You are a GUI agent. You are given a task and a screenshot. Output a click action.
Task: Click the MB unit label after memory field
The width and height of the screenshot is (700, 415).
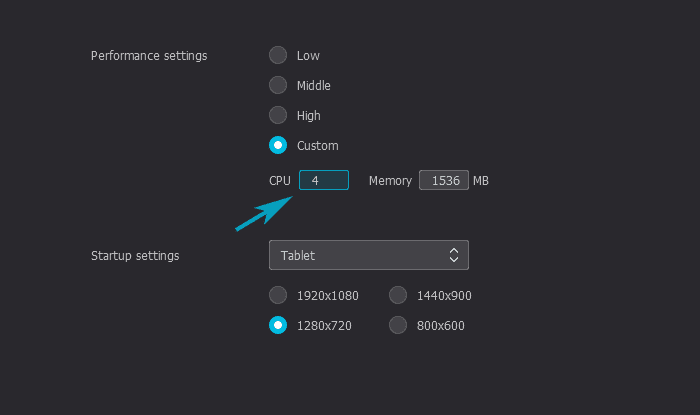[x=481, y=181]
